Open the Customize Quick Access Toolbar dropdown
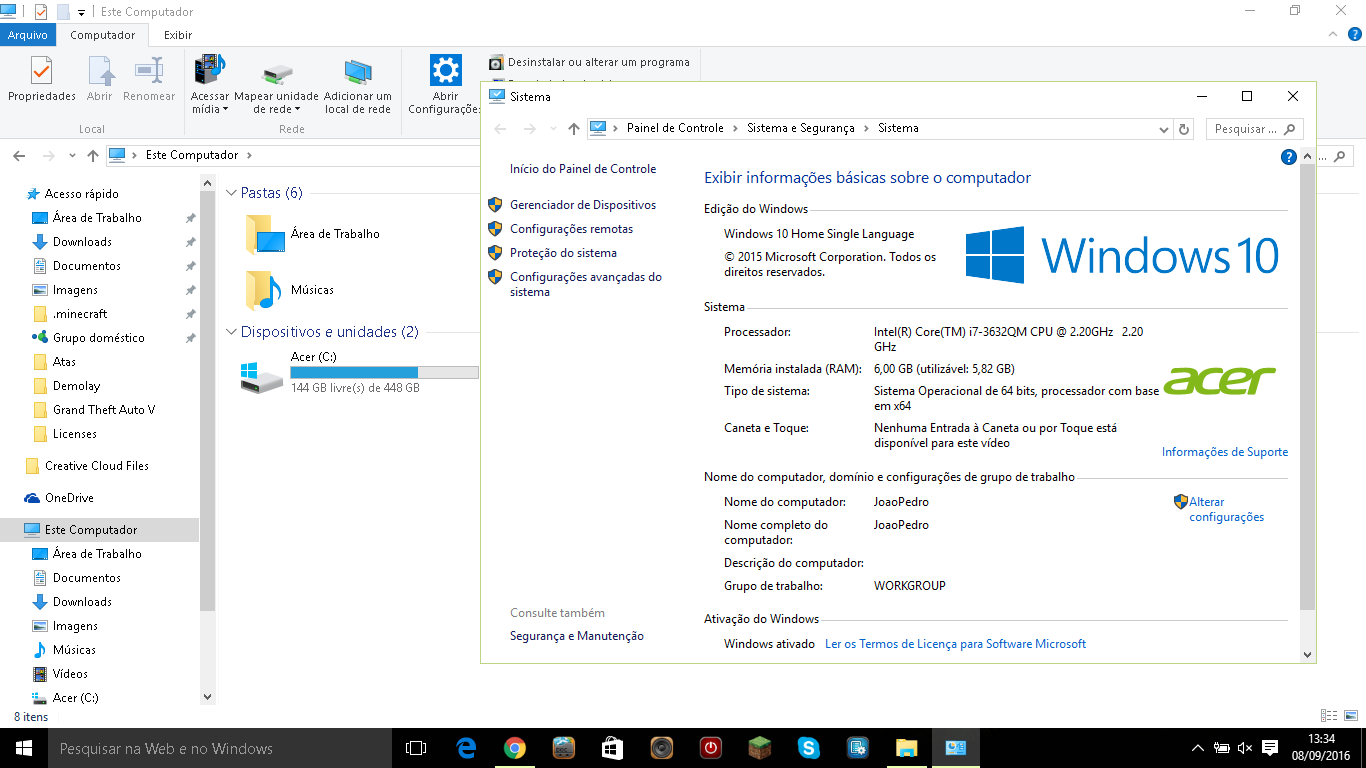1366x768 pixels. (81, 13)
